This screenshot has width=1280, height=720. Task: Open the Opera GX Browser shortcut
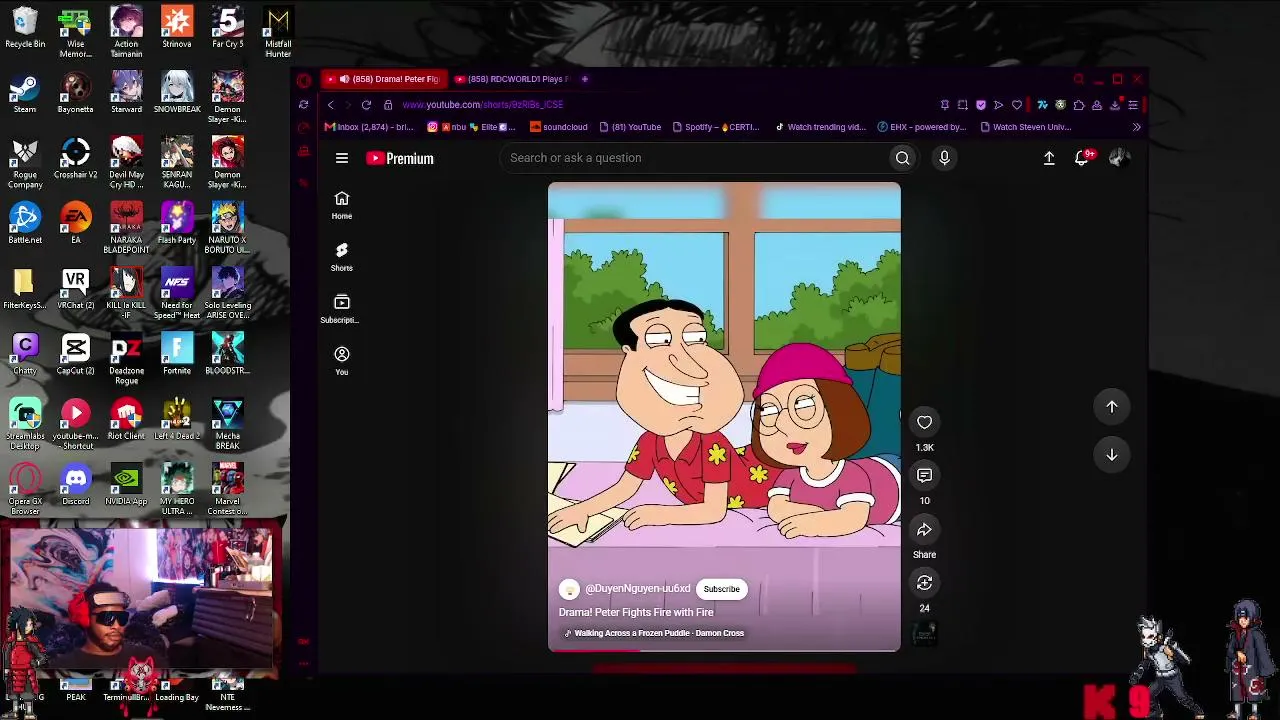[x=25, y=489]
